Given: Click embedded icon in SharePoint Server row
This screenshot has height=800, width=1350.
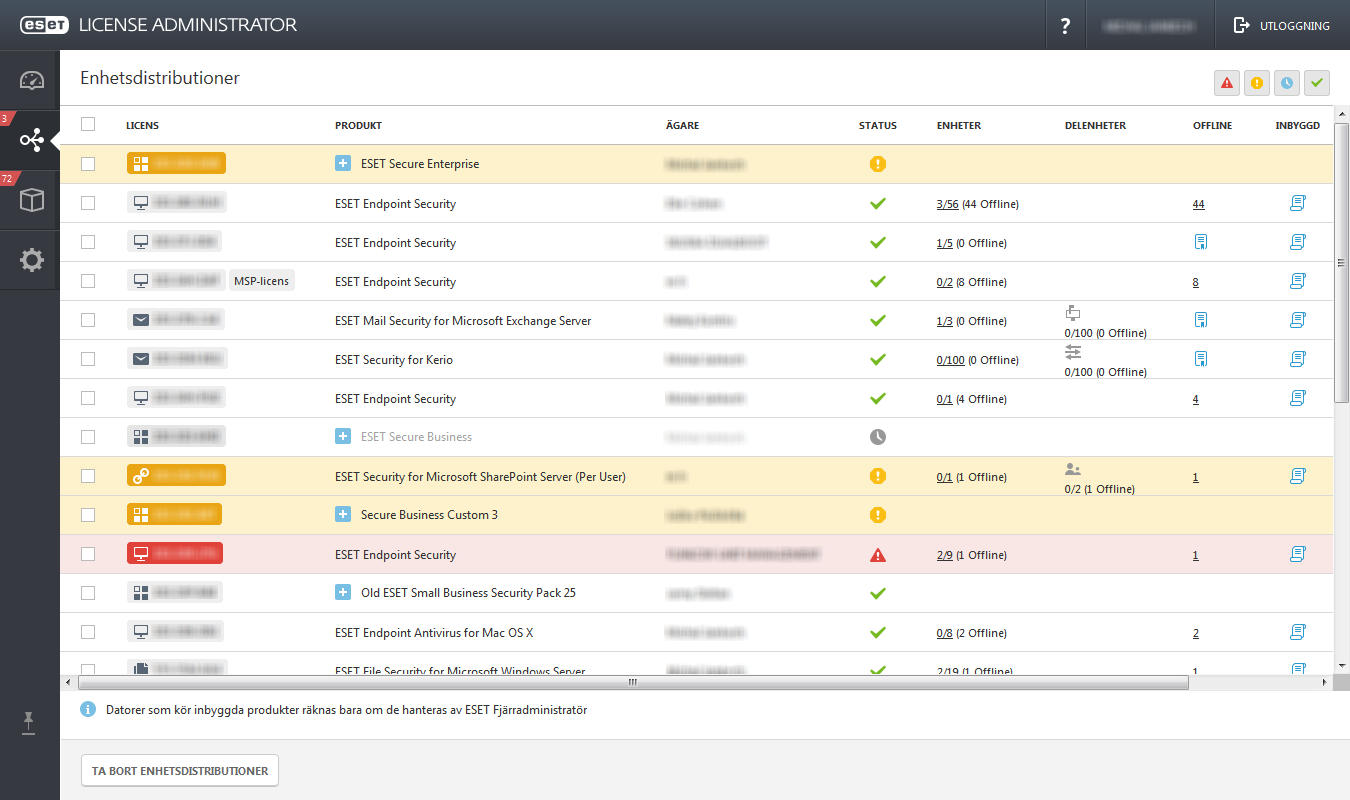Looking at the screenshot, I should [1298, 476].
